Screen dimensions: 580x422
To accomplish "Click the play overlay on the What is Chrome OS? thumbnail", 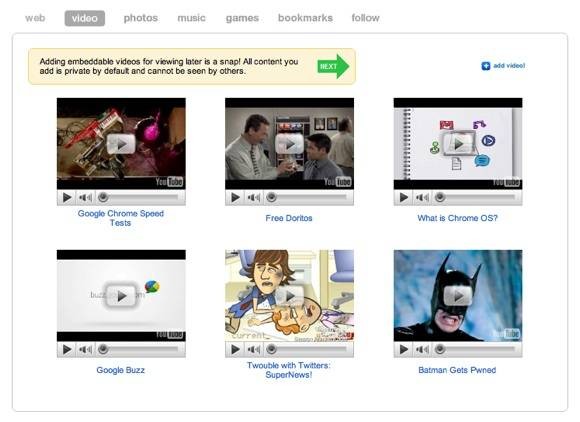I will point(458,144).
